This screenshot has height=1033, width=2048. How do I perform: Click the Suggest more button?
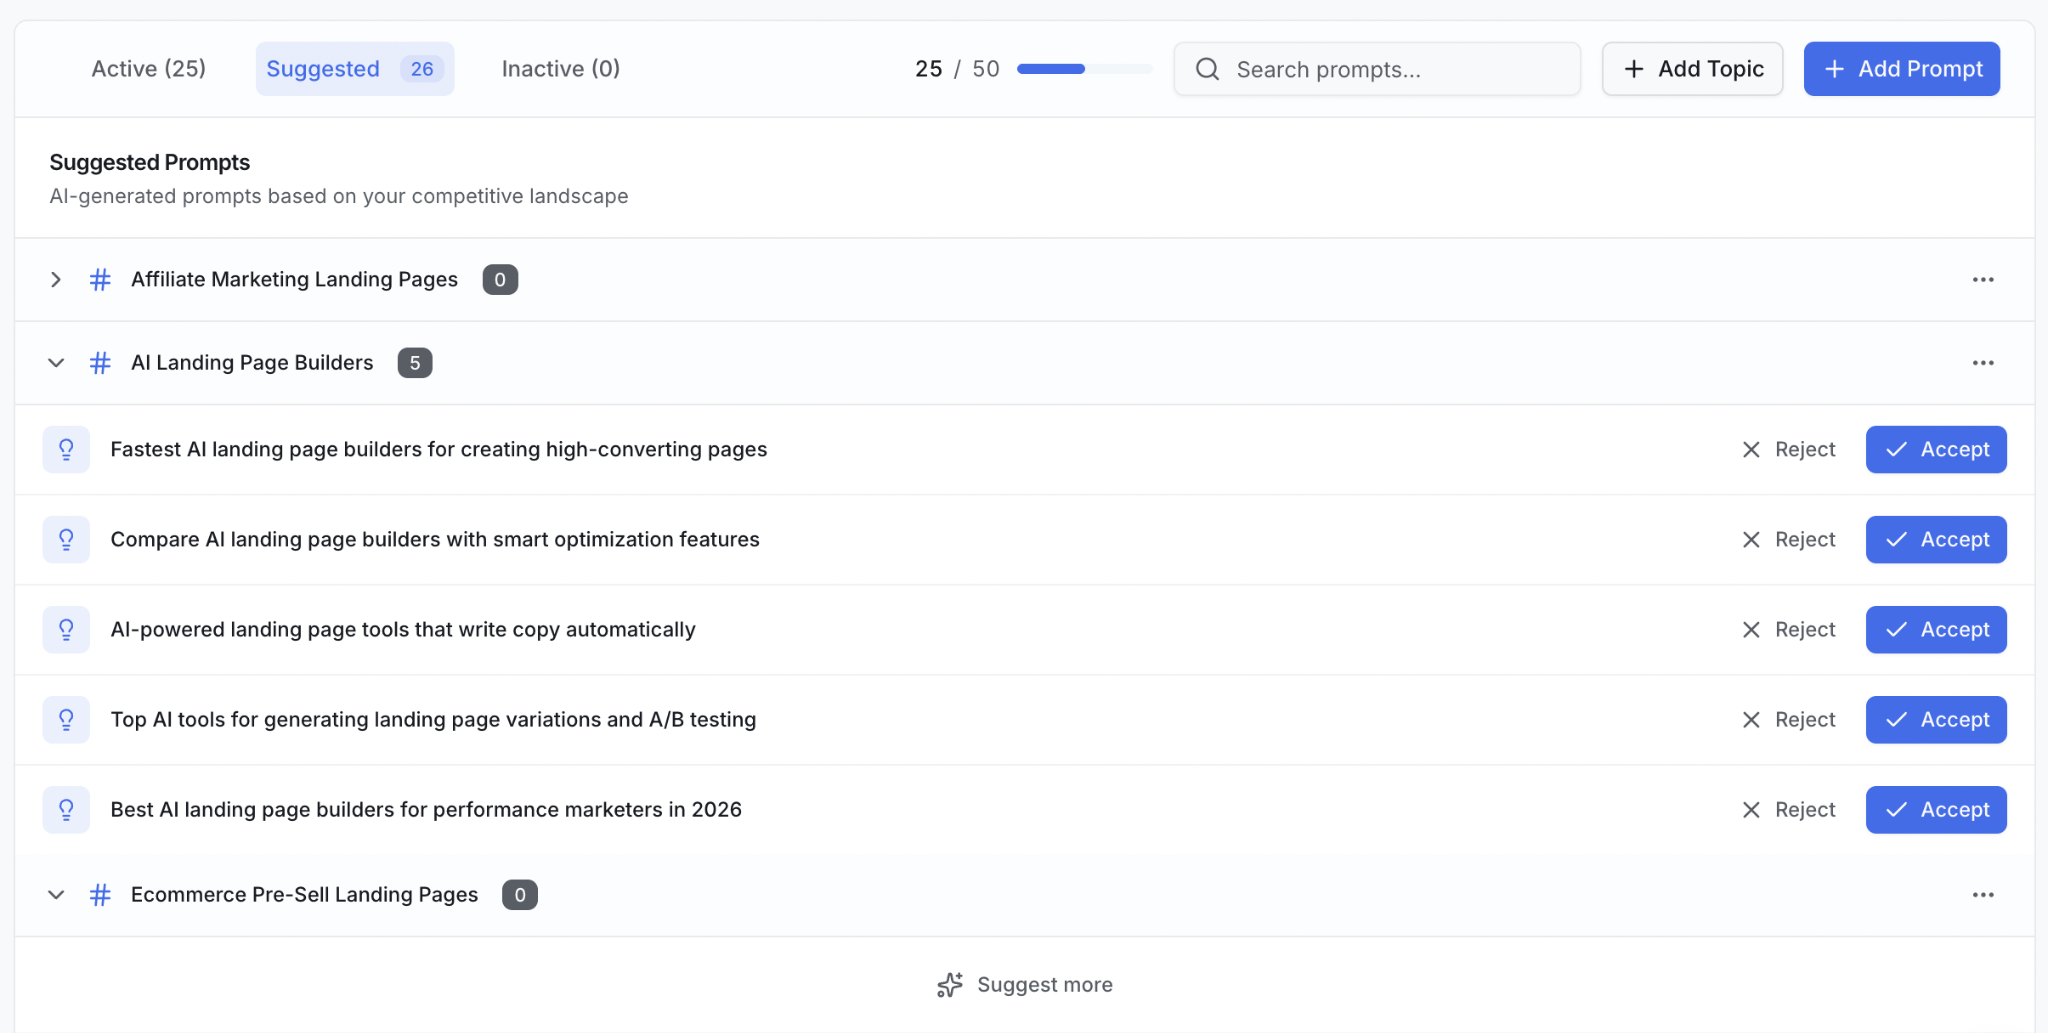click(1025, 985)
